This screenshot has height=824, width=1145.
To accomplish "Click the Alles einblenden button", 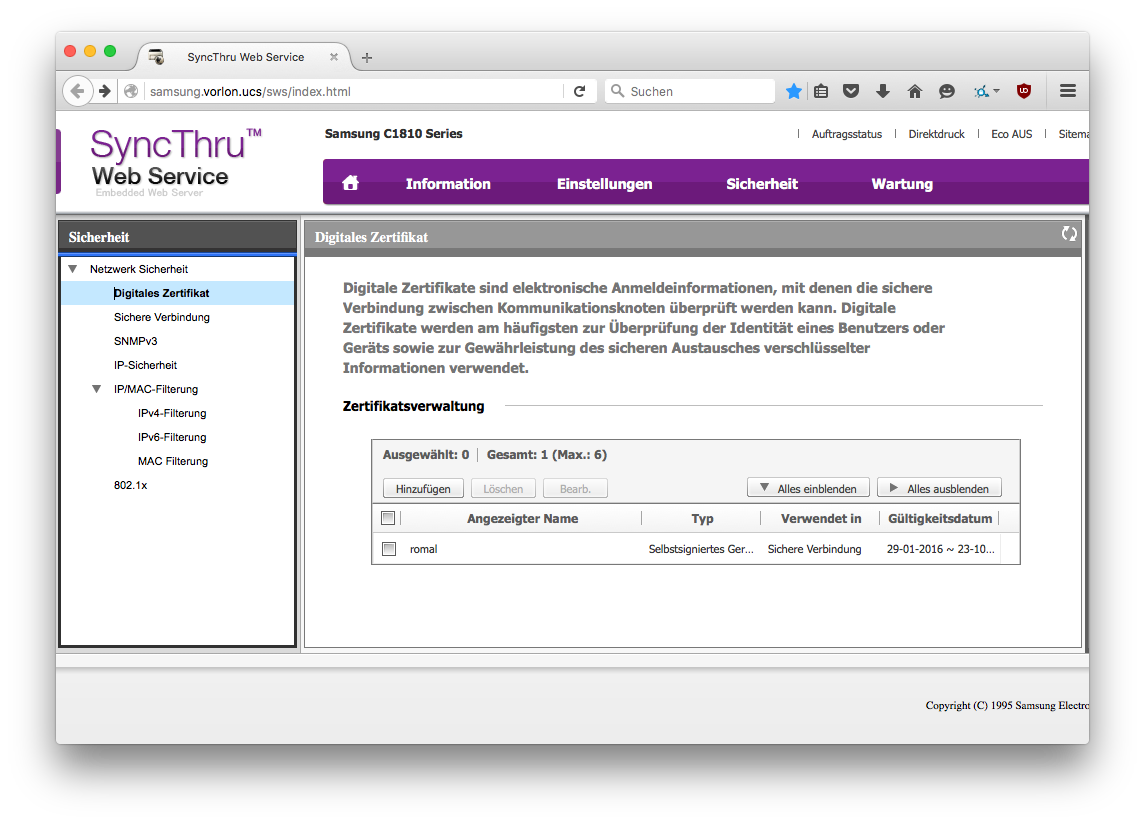I will click(808, 488).
